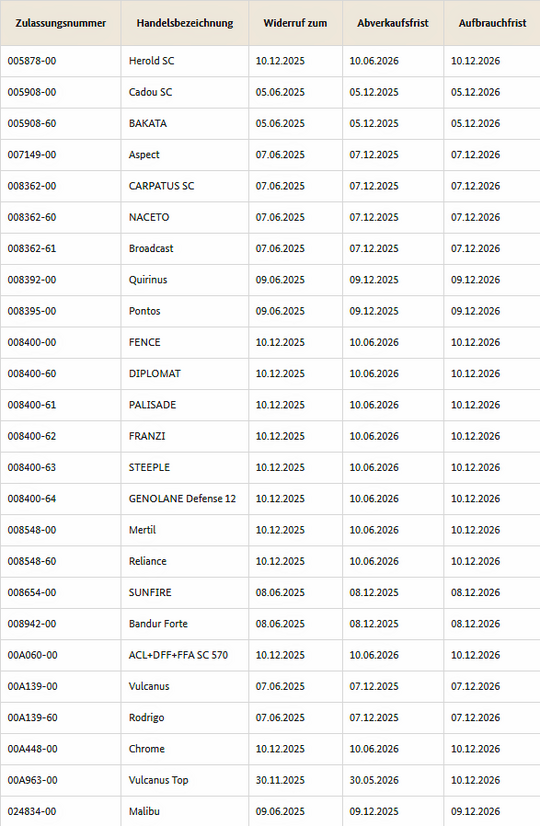Click the Quirinus product name
The image size is (540, 826).
click(x=148, y=280)
